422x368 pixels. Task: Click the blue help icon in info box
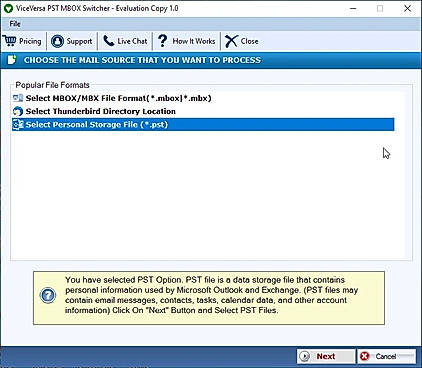point(48,295)
